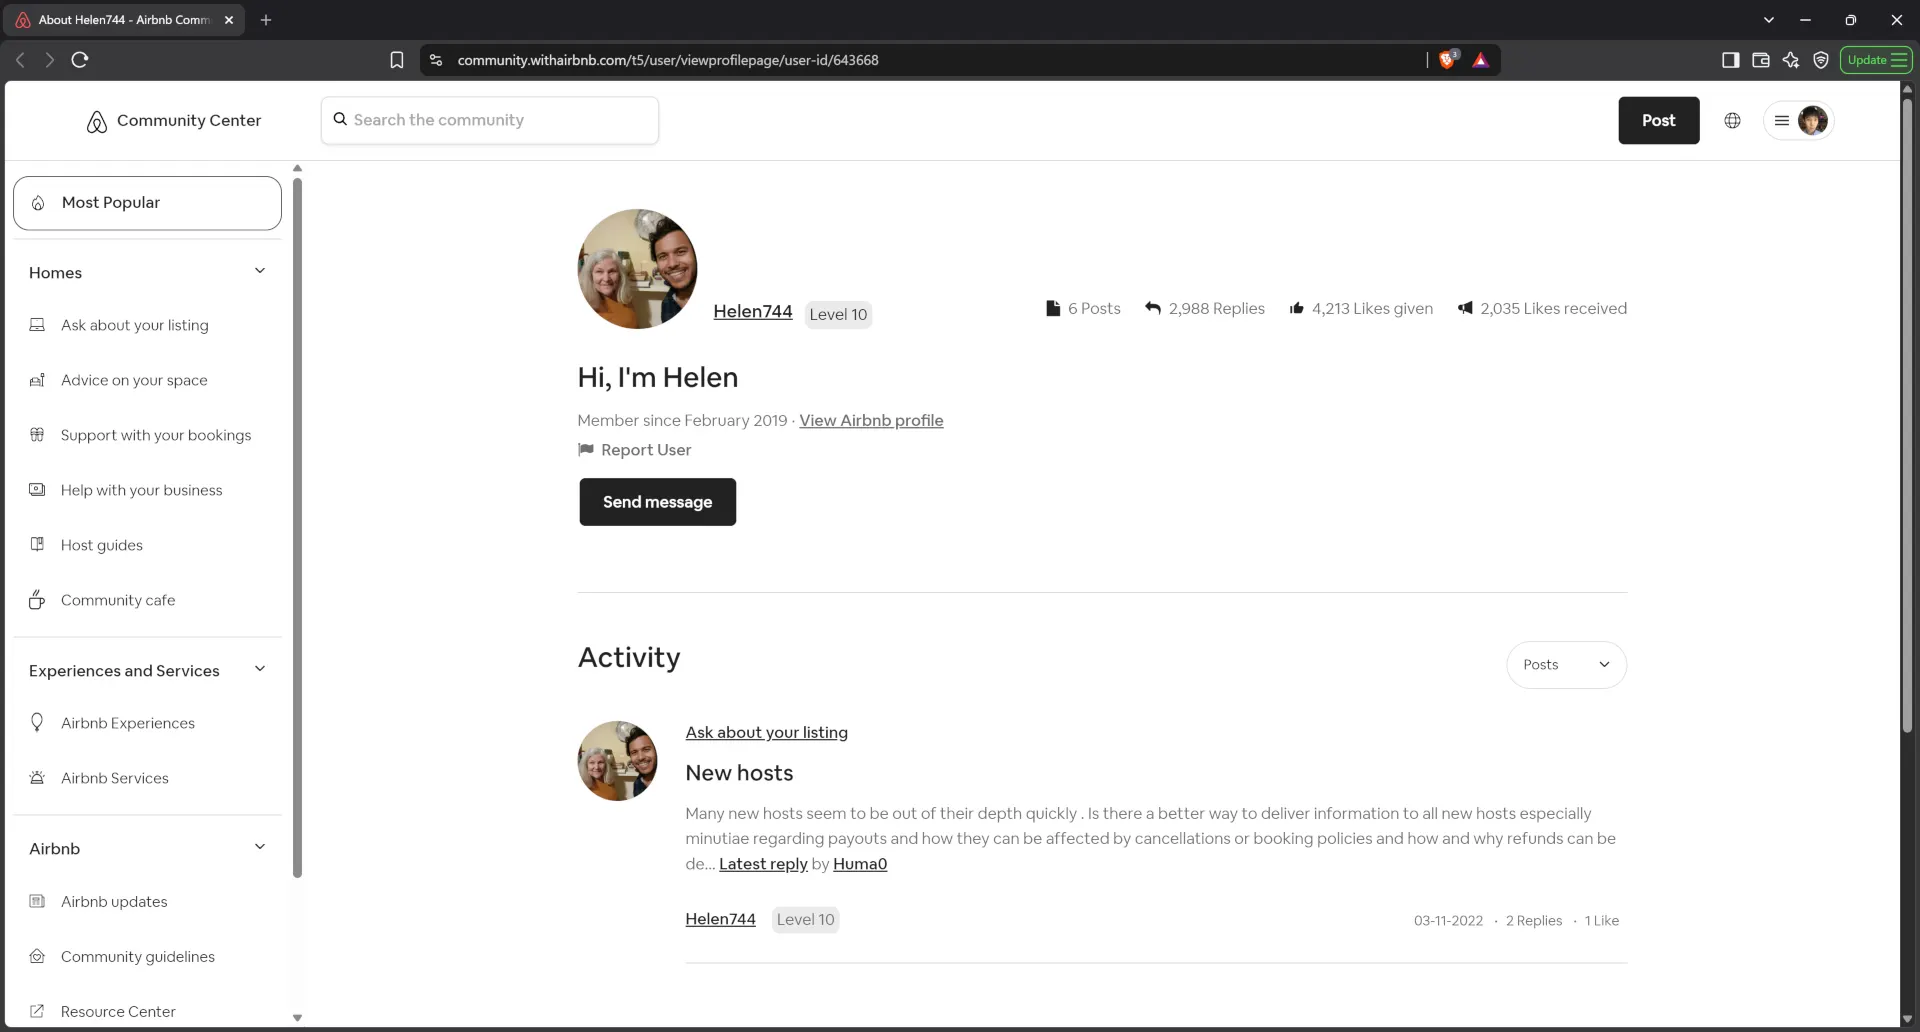Image resolution: width=1920 pixels, height=1032 pixels.
Task: Open Huma0 user link
Action: 860,864
